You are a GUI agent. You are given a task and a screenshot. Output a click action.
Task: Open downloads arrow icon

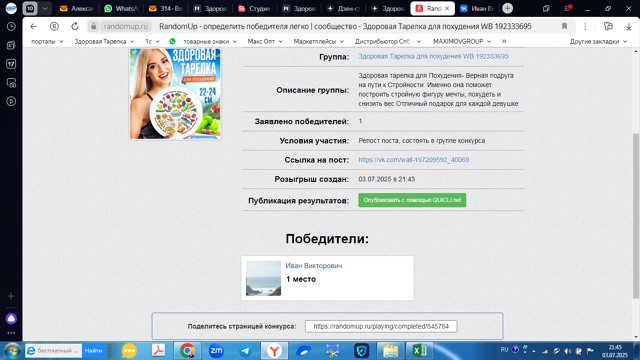[x=629, y=27]
